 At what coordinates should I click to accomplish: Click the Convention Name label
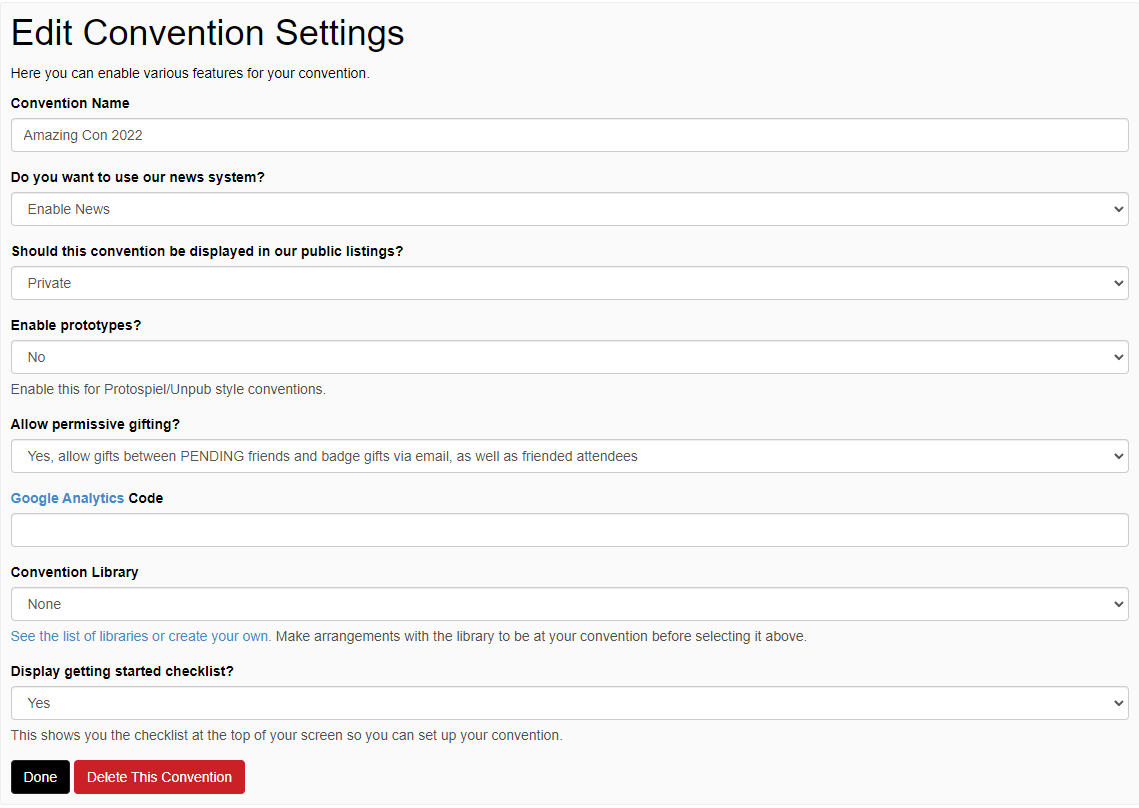coord(70,103)
